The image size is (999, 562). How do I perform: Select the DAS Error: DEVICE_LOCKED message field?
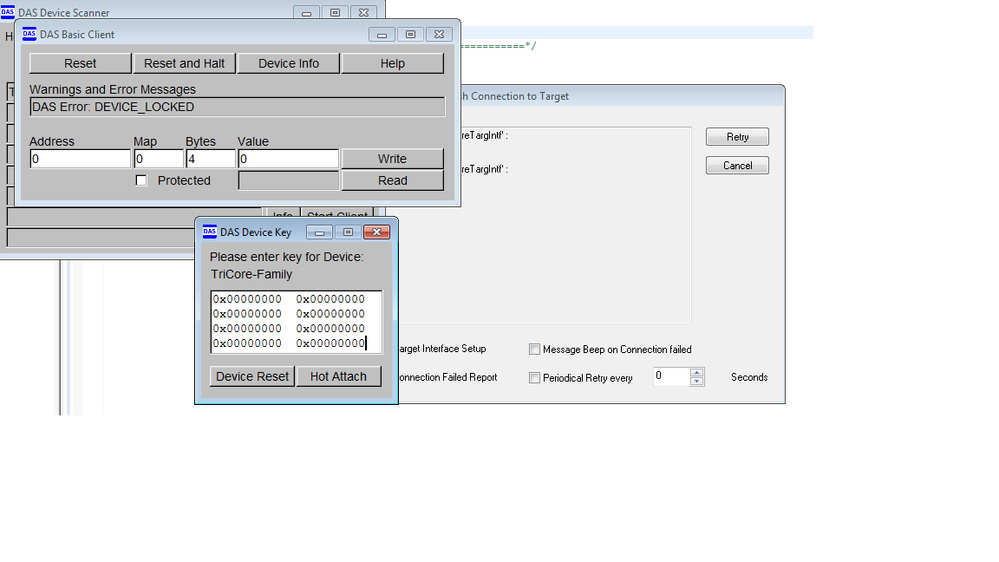[237, 107]
